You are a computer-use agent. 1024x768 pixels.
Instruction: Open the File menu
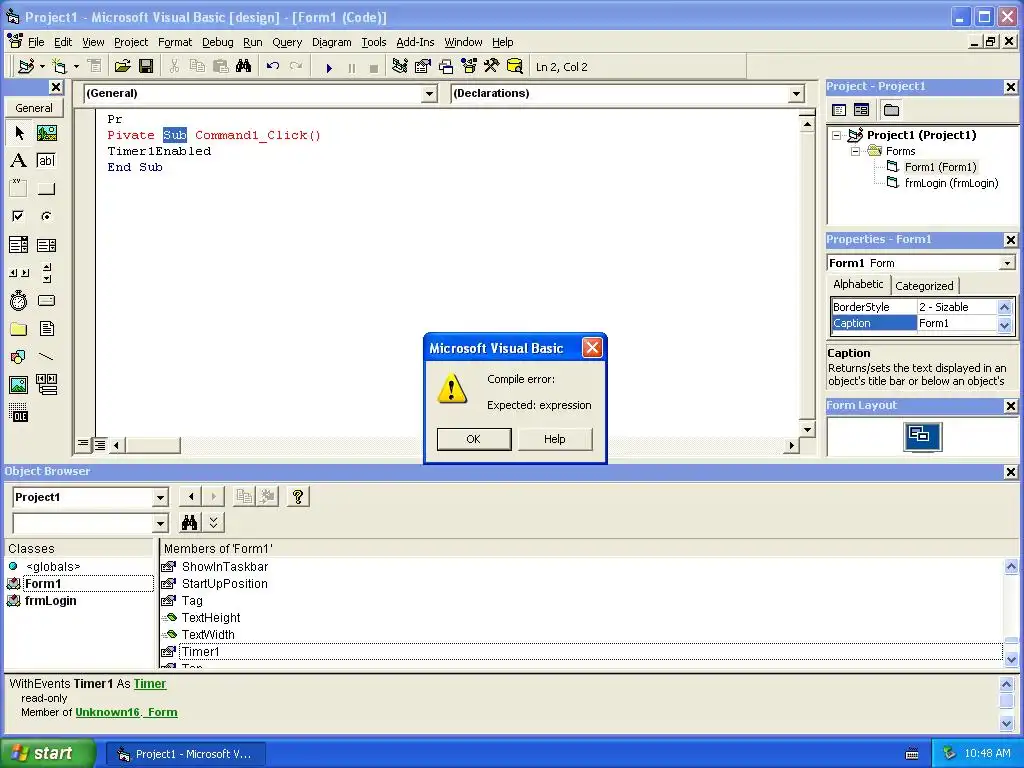pyautogui.click(x=36, y=42)
